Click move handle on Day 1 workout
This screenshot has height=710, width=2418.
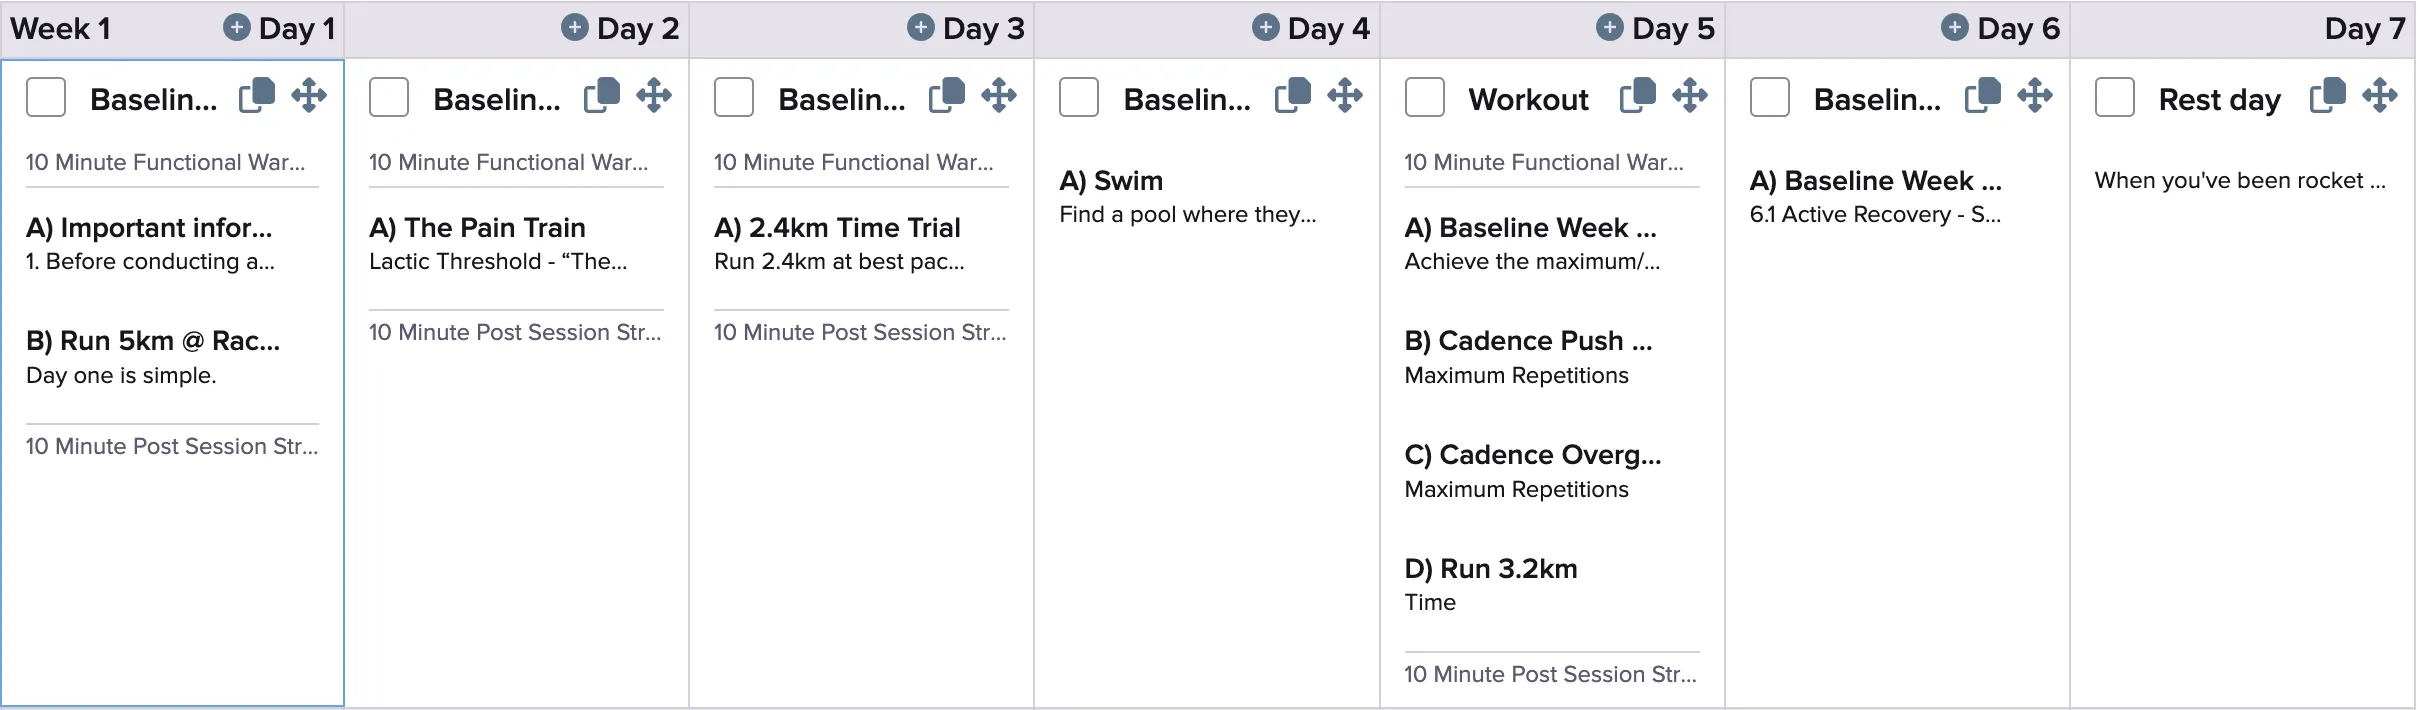pyautogui.click(x=308, y=96)
